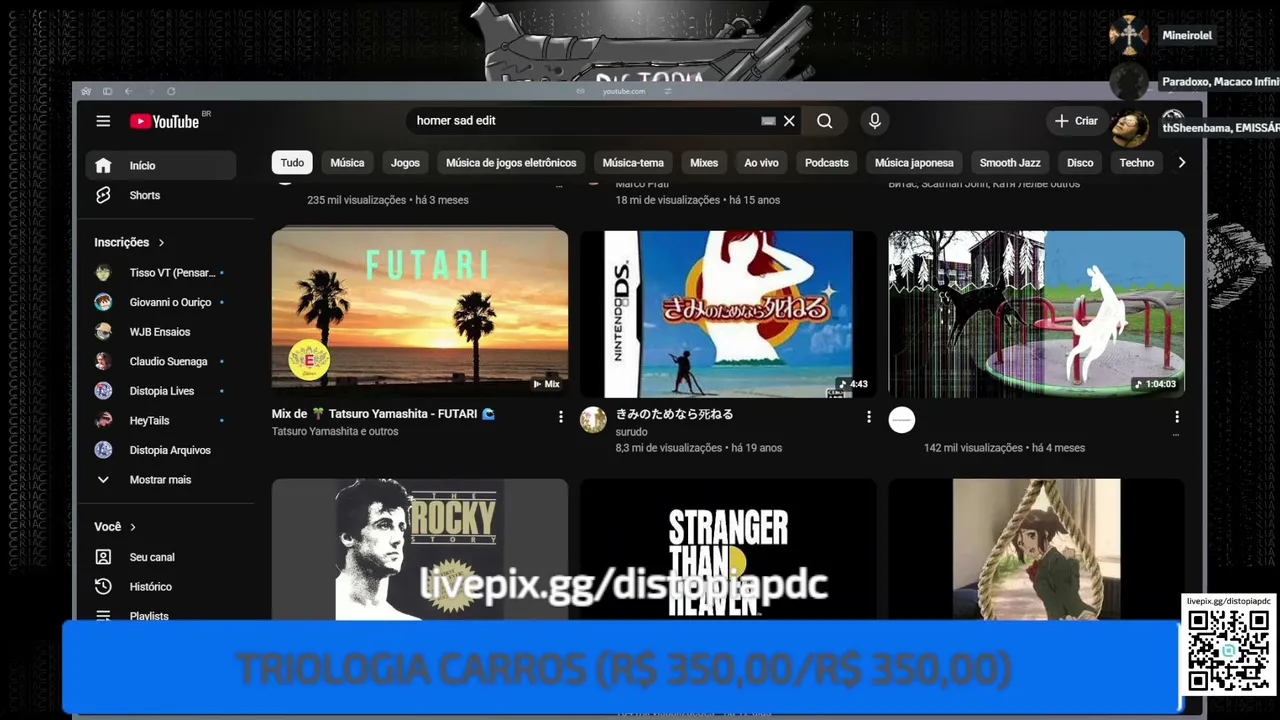This screenshot has height=720, width=1280.
Task: Select the Ao vivo filter chip
Action: [761, 163]
